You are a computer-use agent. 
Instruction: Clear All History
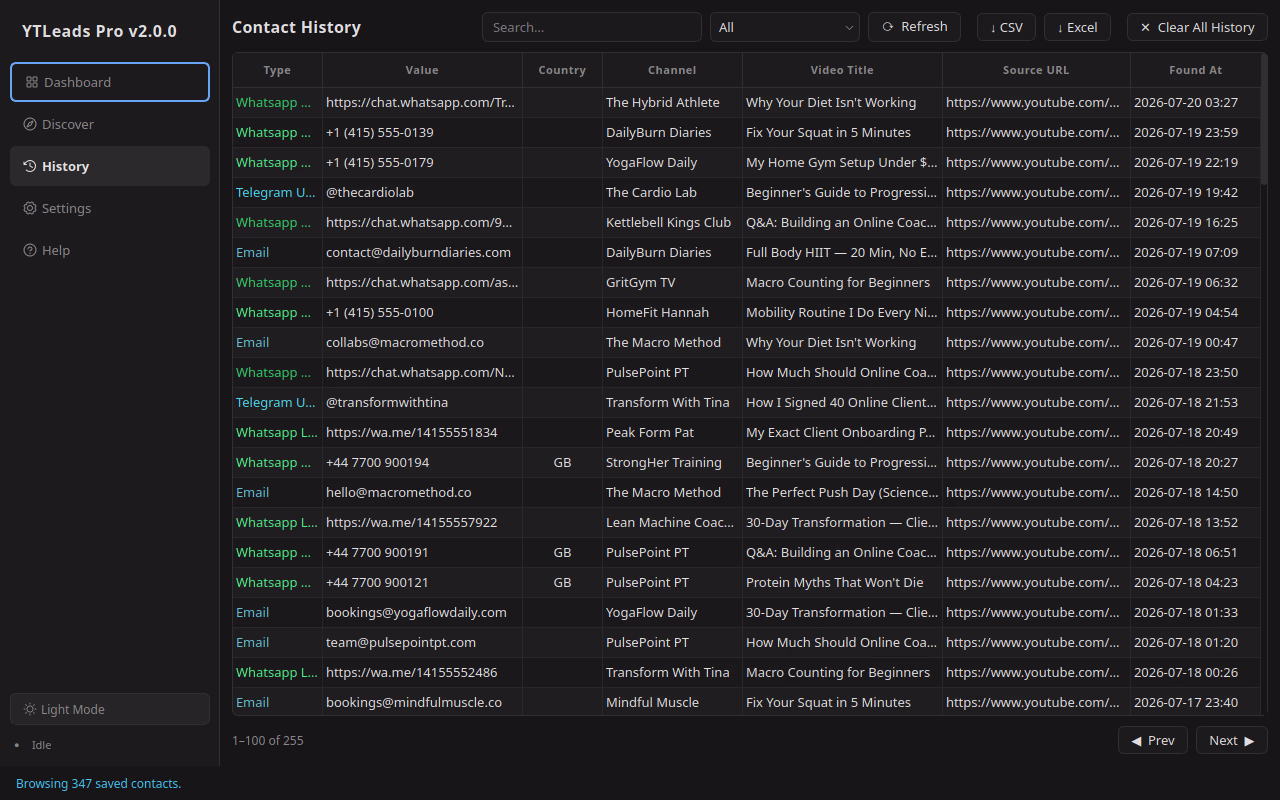pyautogui.click(x=1197, y=27)
